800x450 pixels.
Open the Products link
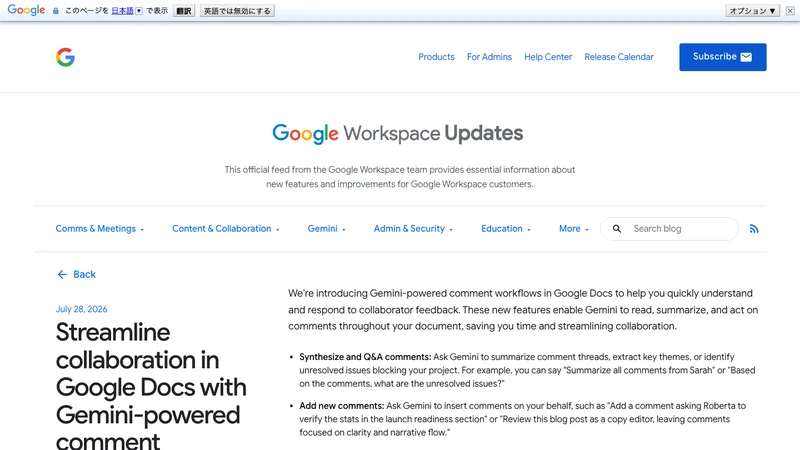pos(436,57)
